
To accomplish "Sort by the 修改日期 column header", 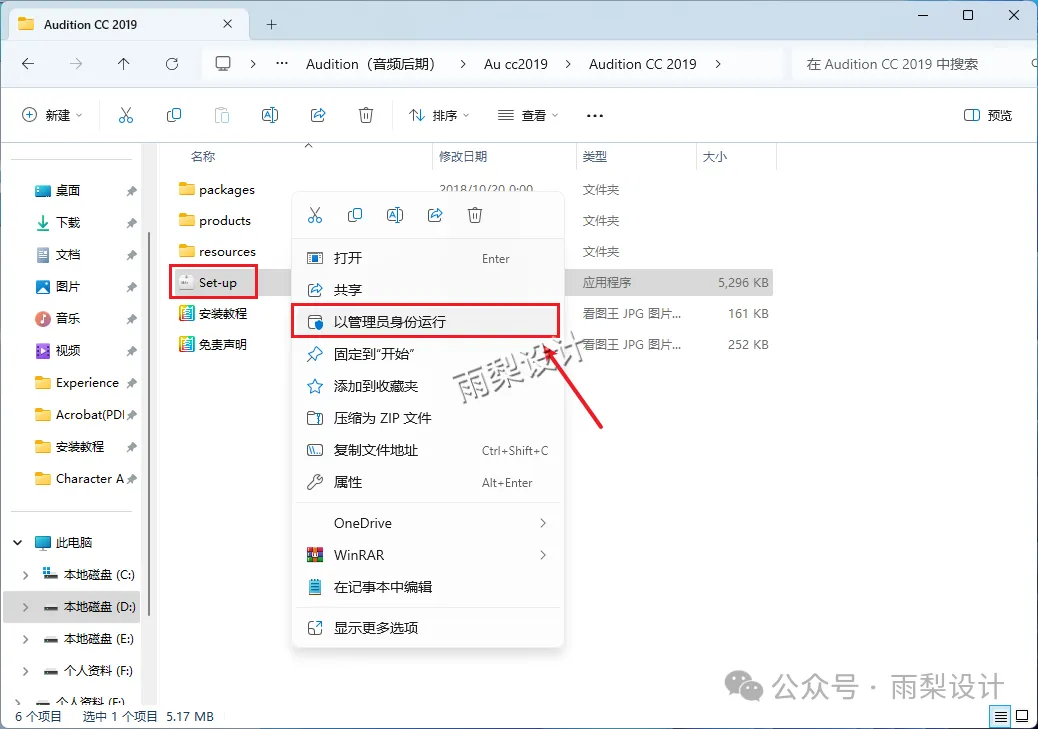I will tap(463, 157).
